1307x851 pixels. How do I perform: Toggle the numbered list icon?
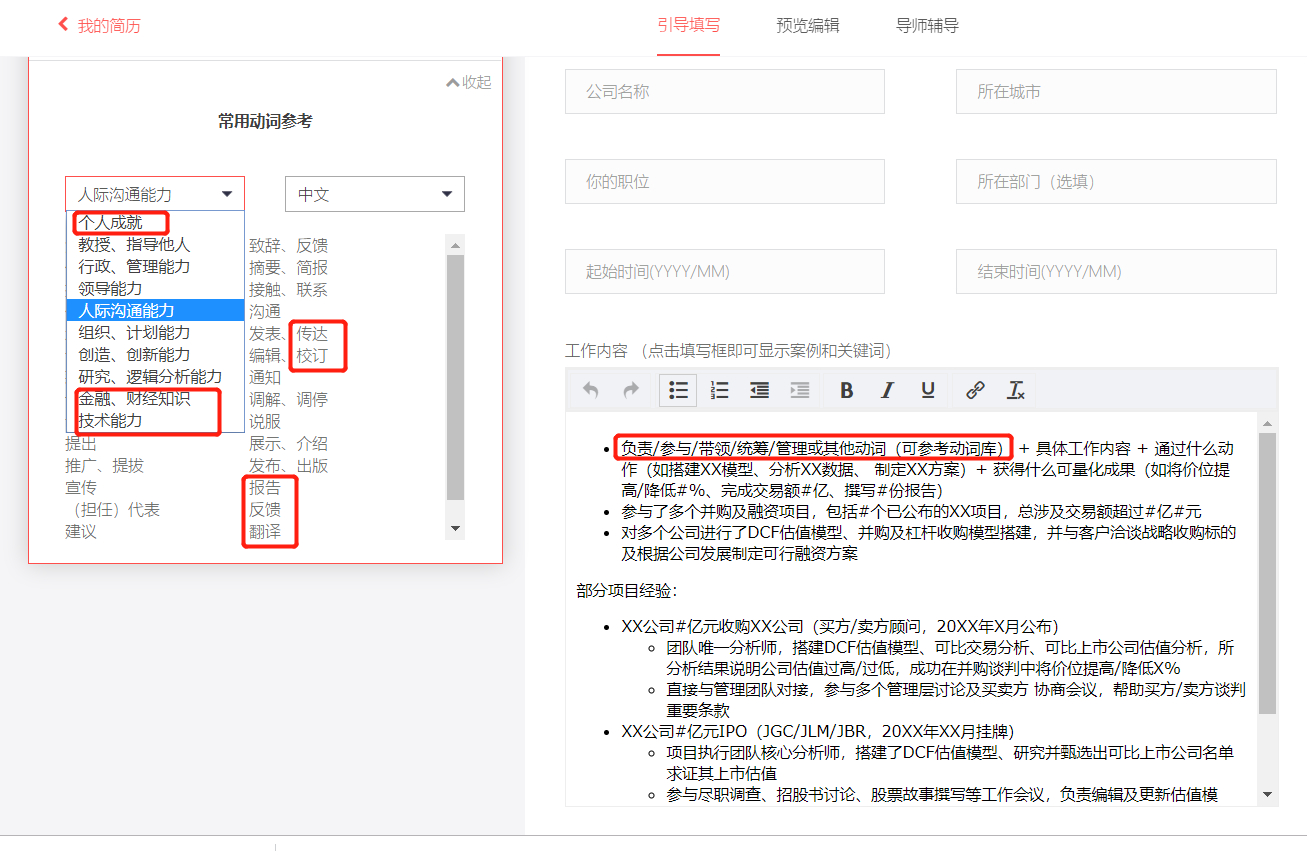(719, 390)
